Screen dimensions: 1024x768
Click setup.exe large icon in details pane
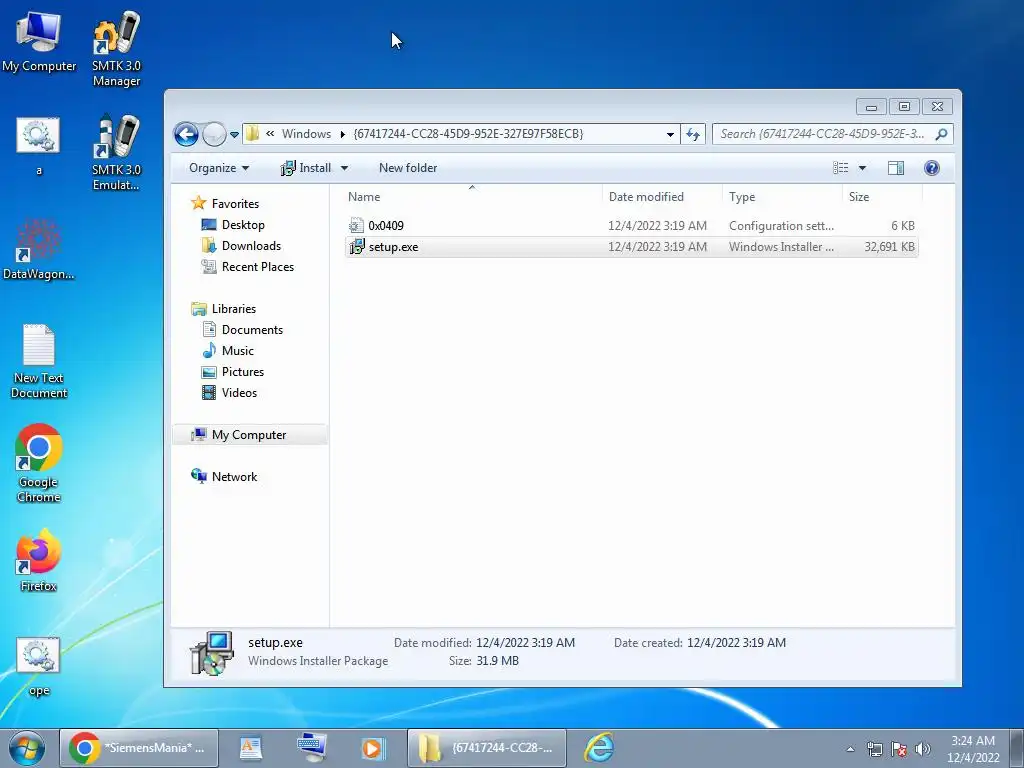coord(211,652)
